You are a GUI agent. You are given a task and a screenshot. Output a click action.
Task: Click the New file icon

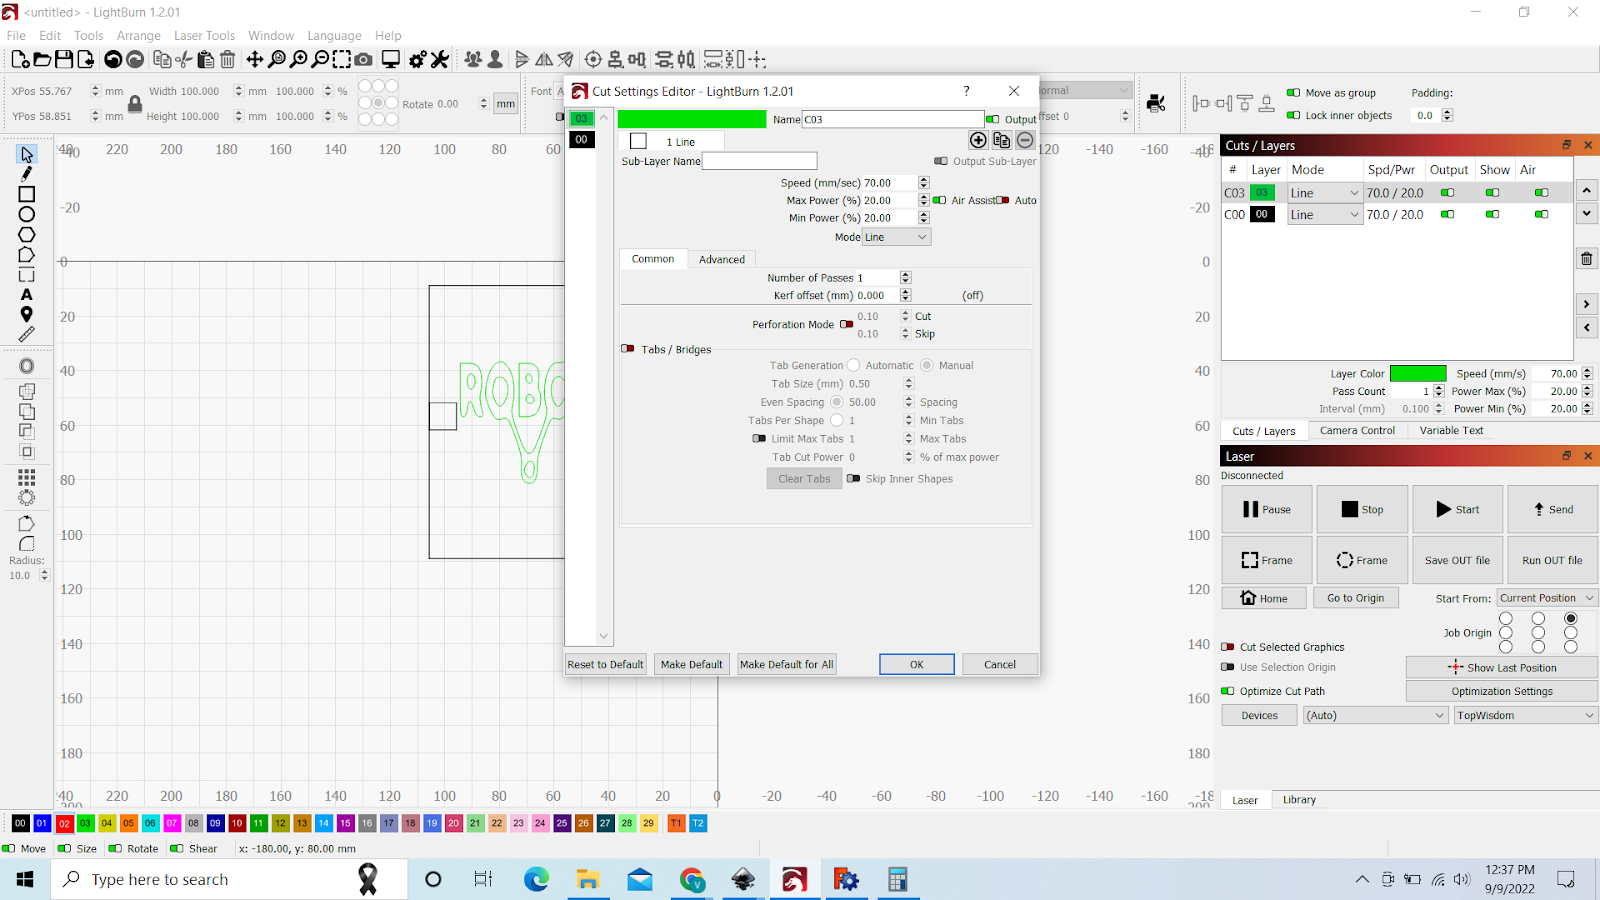(x=20, y=60)
